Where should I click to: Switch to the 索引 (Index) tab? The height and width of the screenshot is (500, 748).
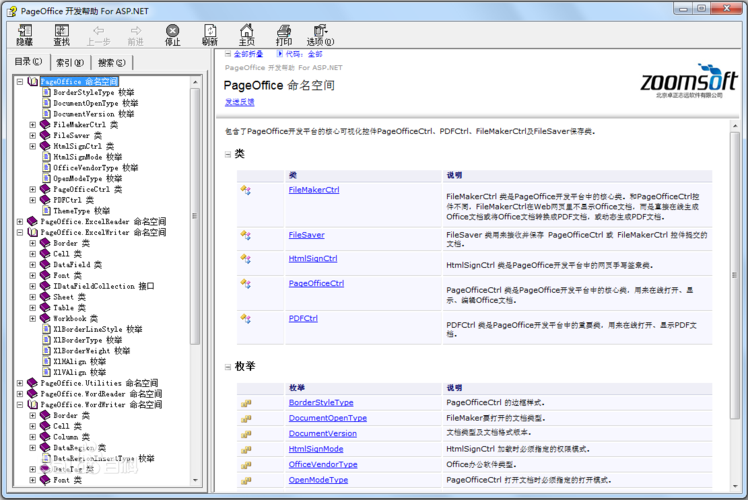70,62
